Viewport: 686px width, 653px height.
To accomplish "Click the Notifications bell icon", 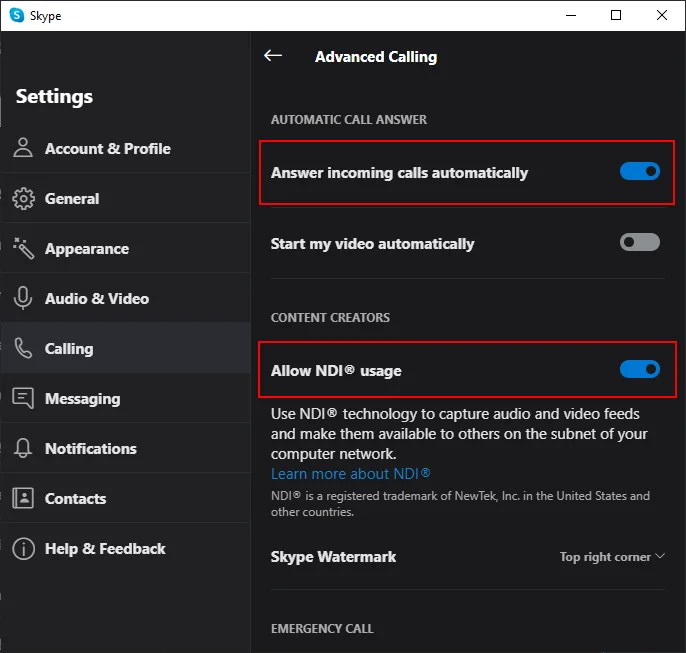I will point(23,448).
